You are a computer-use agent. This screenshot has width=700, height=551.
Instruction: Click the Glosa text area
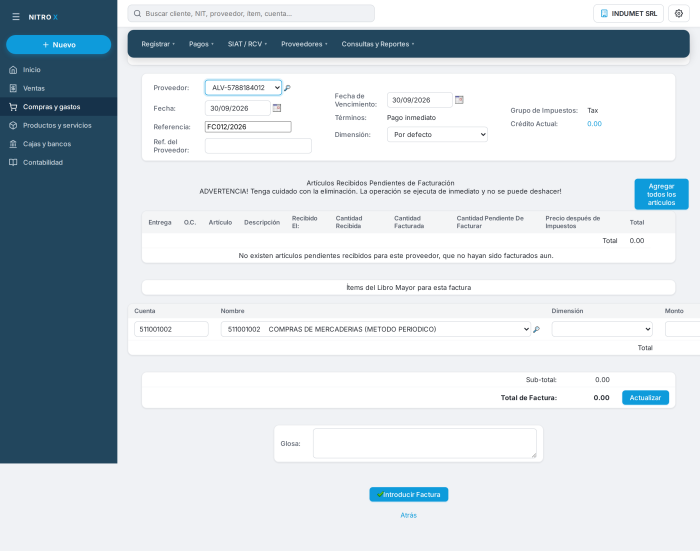[425, 443]
